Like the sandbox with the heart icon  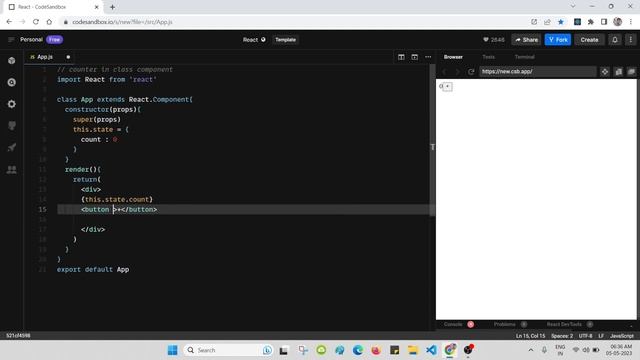pyautogui.click(x=486, y=40)
